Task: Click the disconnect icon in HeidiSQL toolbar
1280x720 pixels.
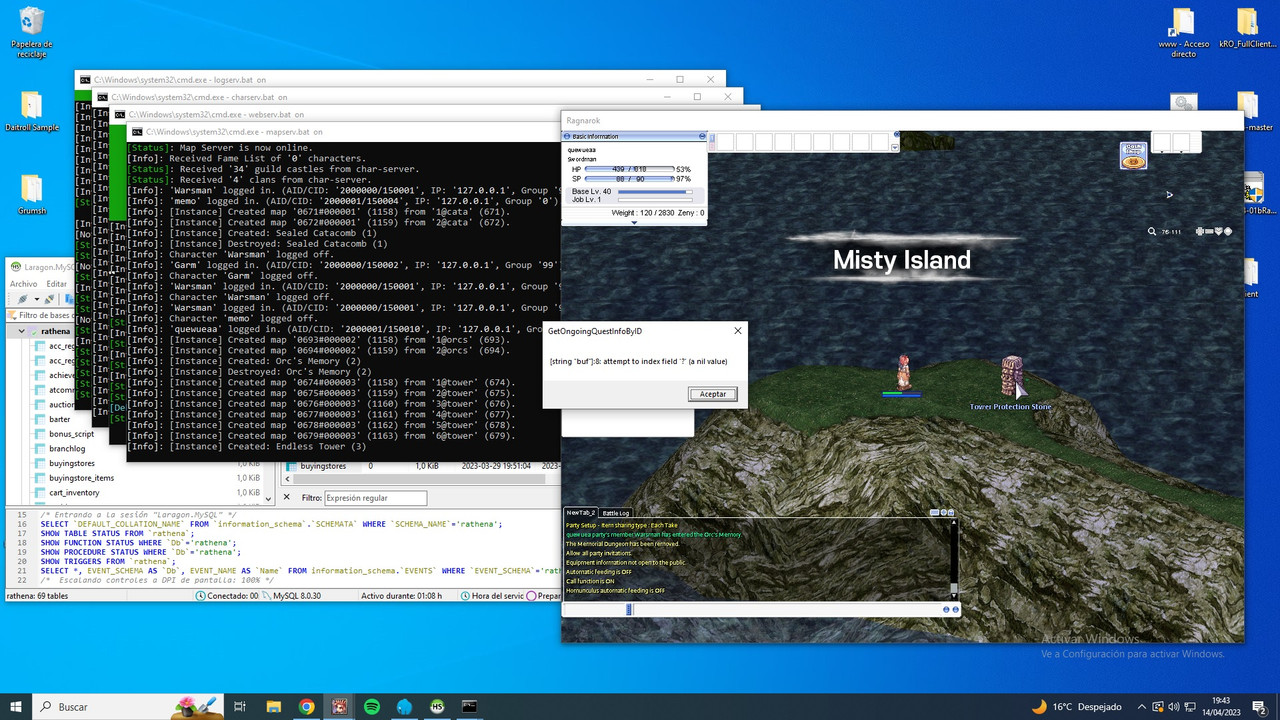Action: point(49,299)
